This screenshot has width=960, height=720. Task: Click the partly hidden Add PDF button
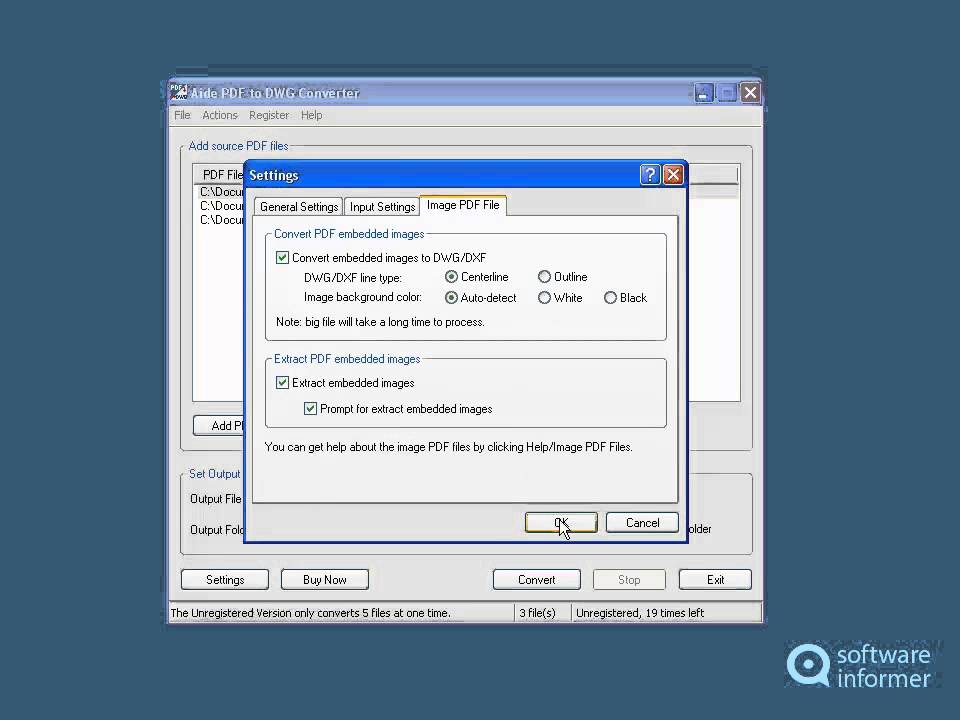click(x=219, y=426)
